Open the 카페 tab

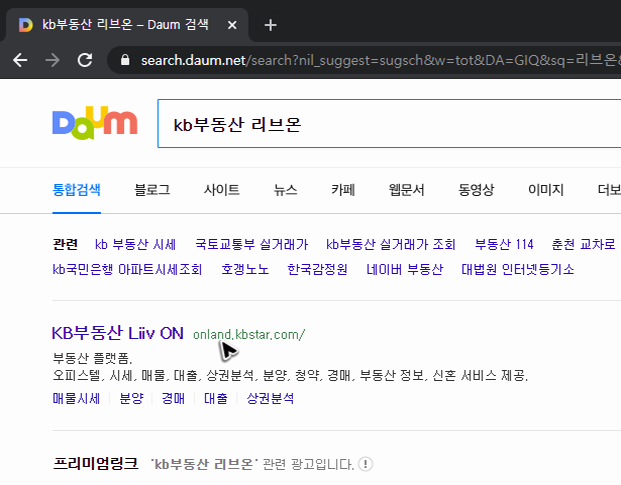(343, 190)
